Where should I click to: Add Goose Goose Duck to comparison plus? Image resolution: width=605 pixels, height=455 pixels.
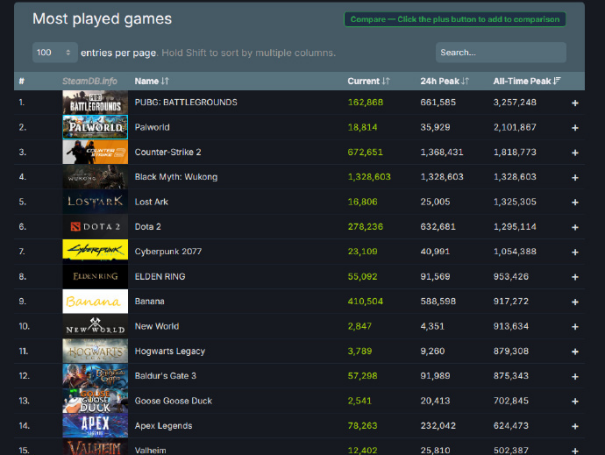coord(575,401)
